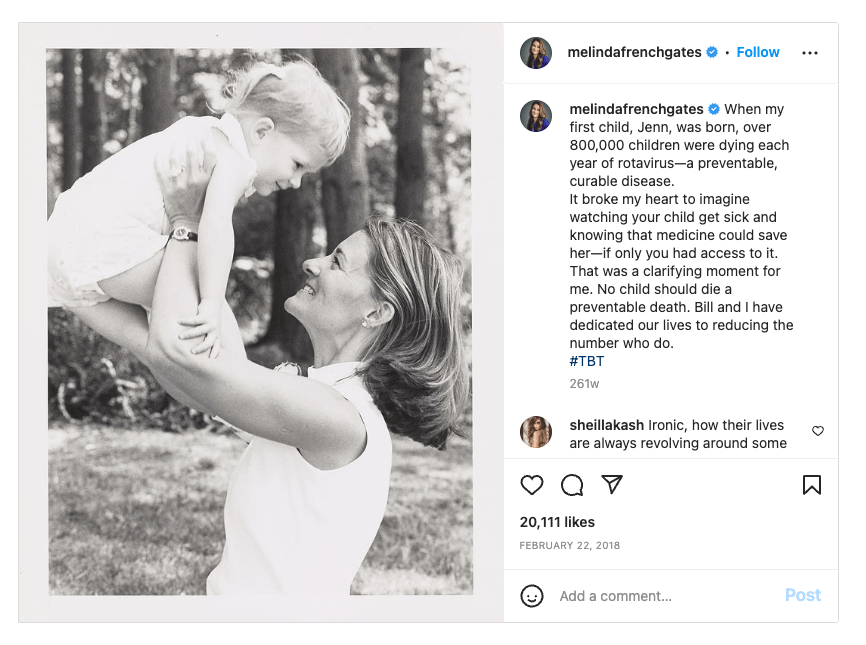Click the caption author avatar
The image size is (866, 645).
click(536, 116)
